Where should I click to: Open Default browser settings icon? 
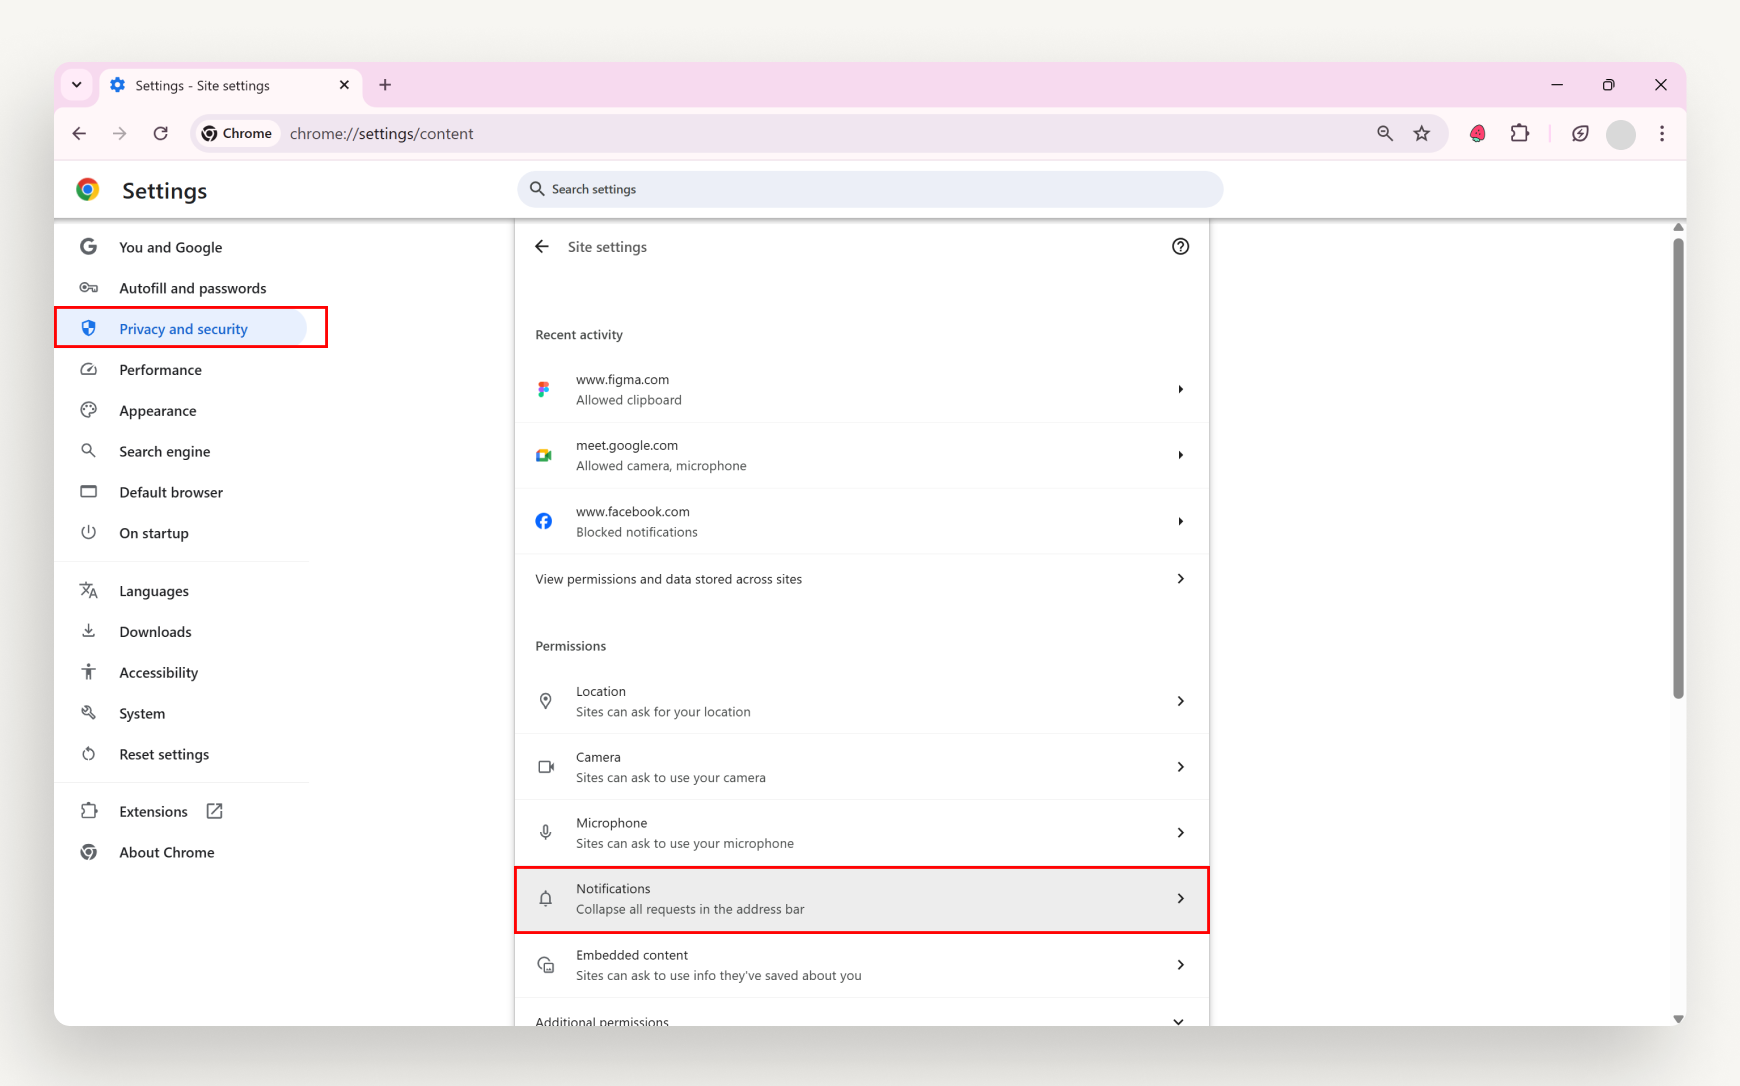[89, 491]
